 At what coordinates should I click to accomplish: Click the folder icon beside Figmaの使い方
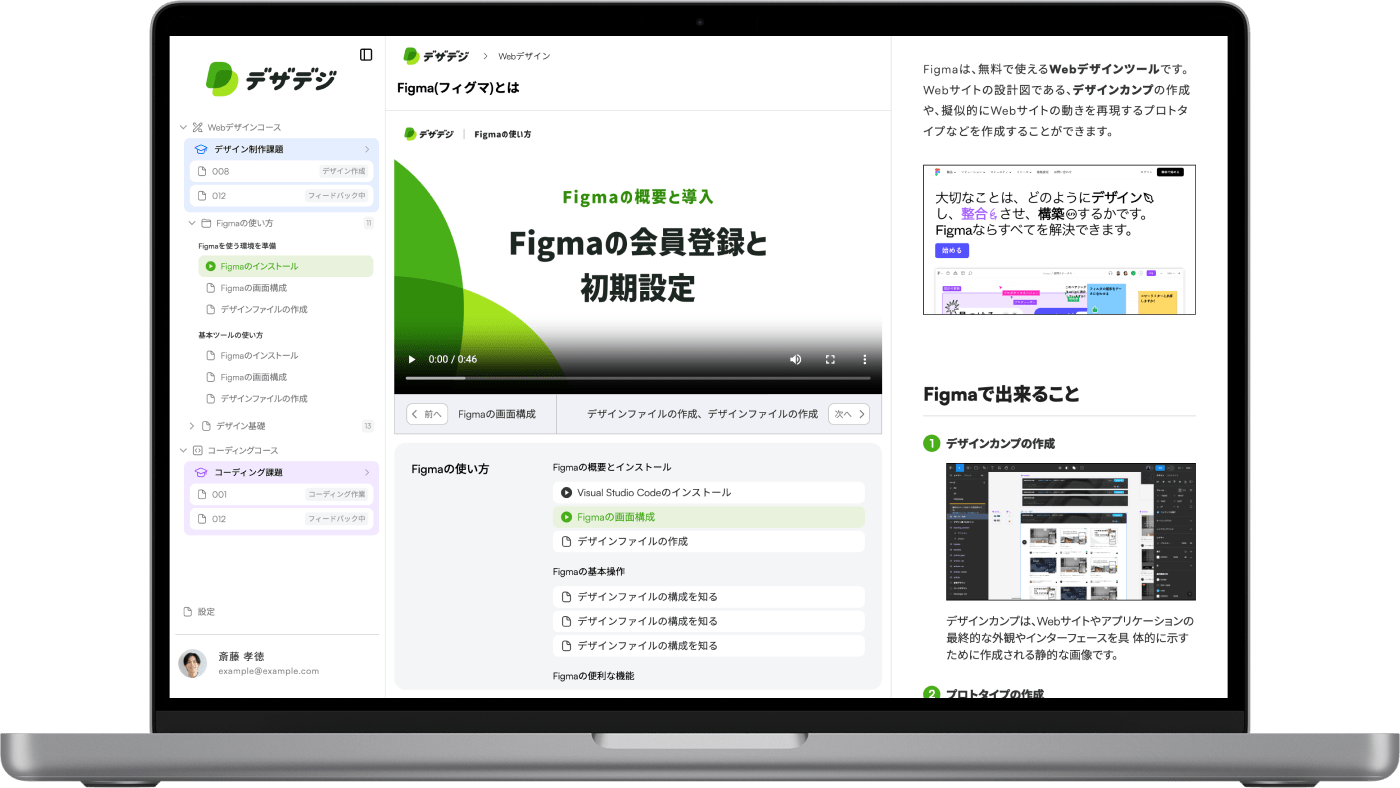206,223
